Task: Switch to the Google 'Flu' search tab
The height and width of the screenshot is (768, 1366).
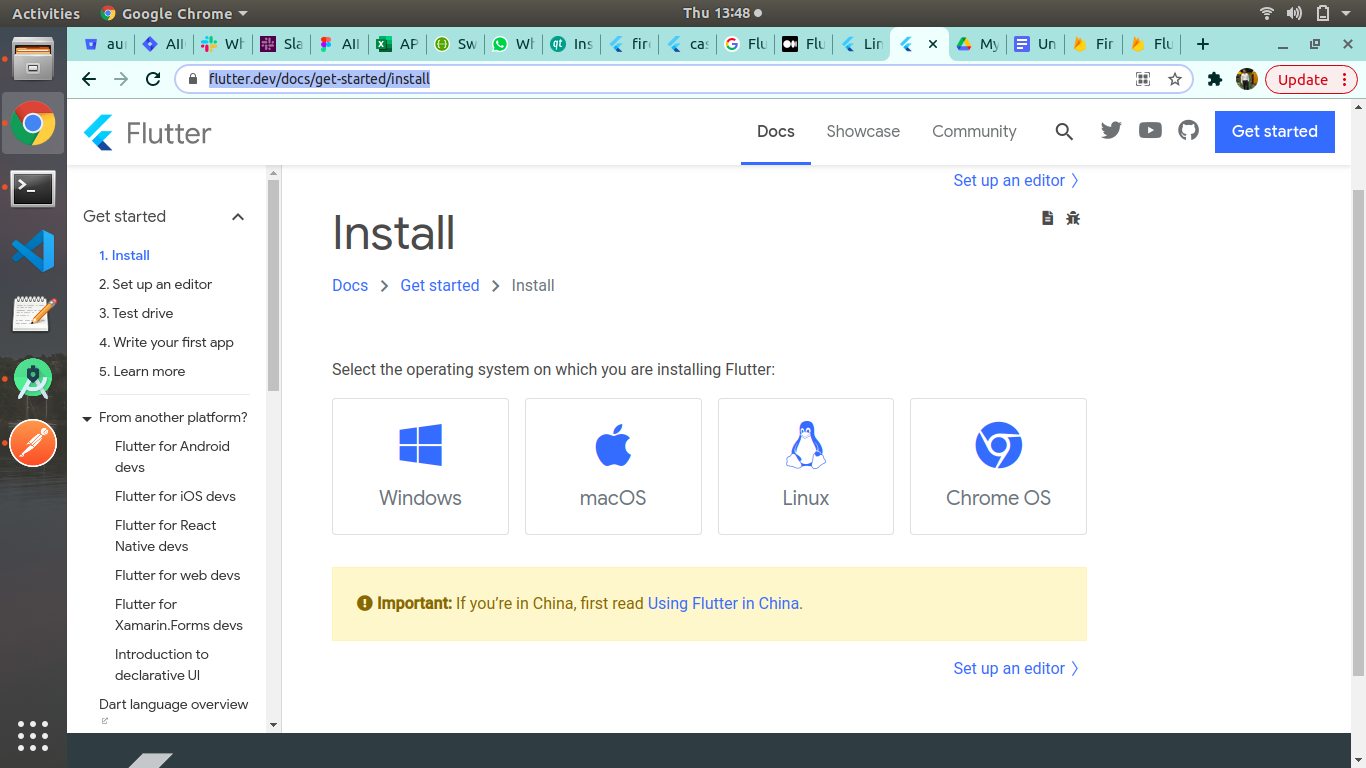Action: point(746,44)
